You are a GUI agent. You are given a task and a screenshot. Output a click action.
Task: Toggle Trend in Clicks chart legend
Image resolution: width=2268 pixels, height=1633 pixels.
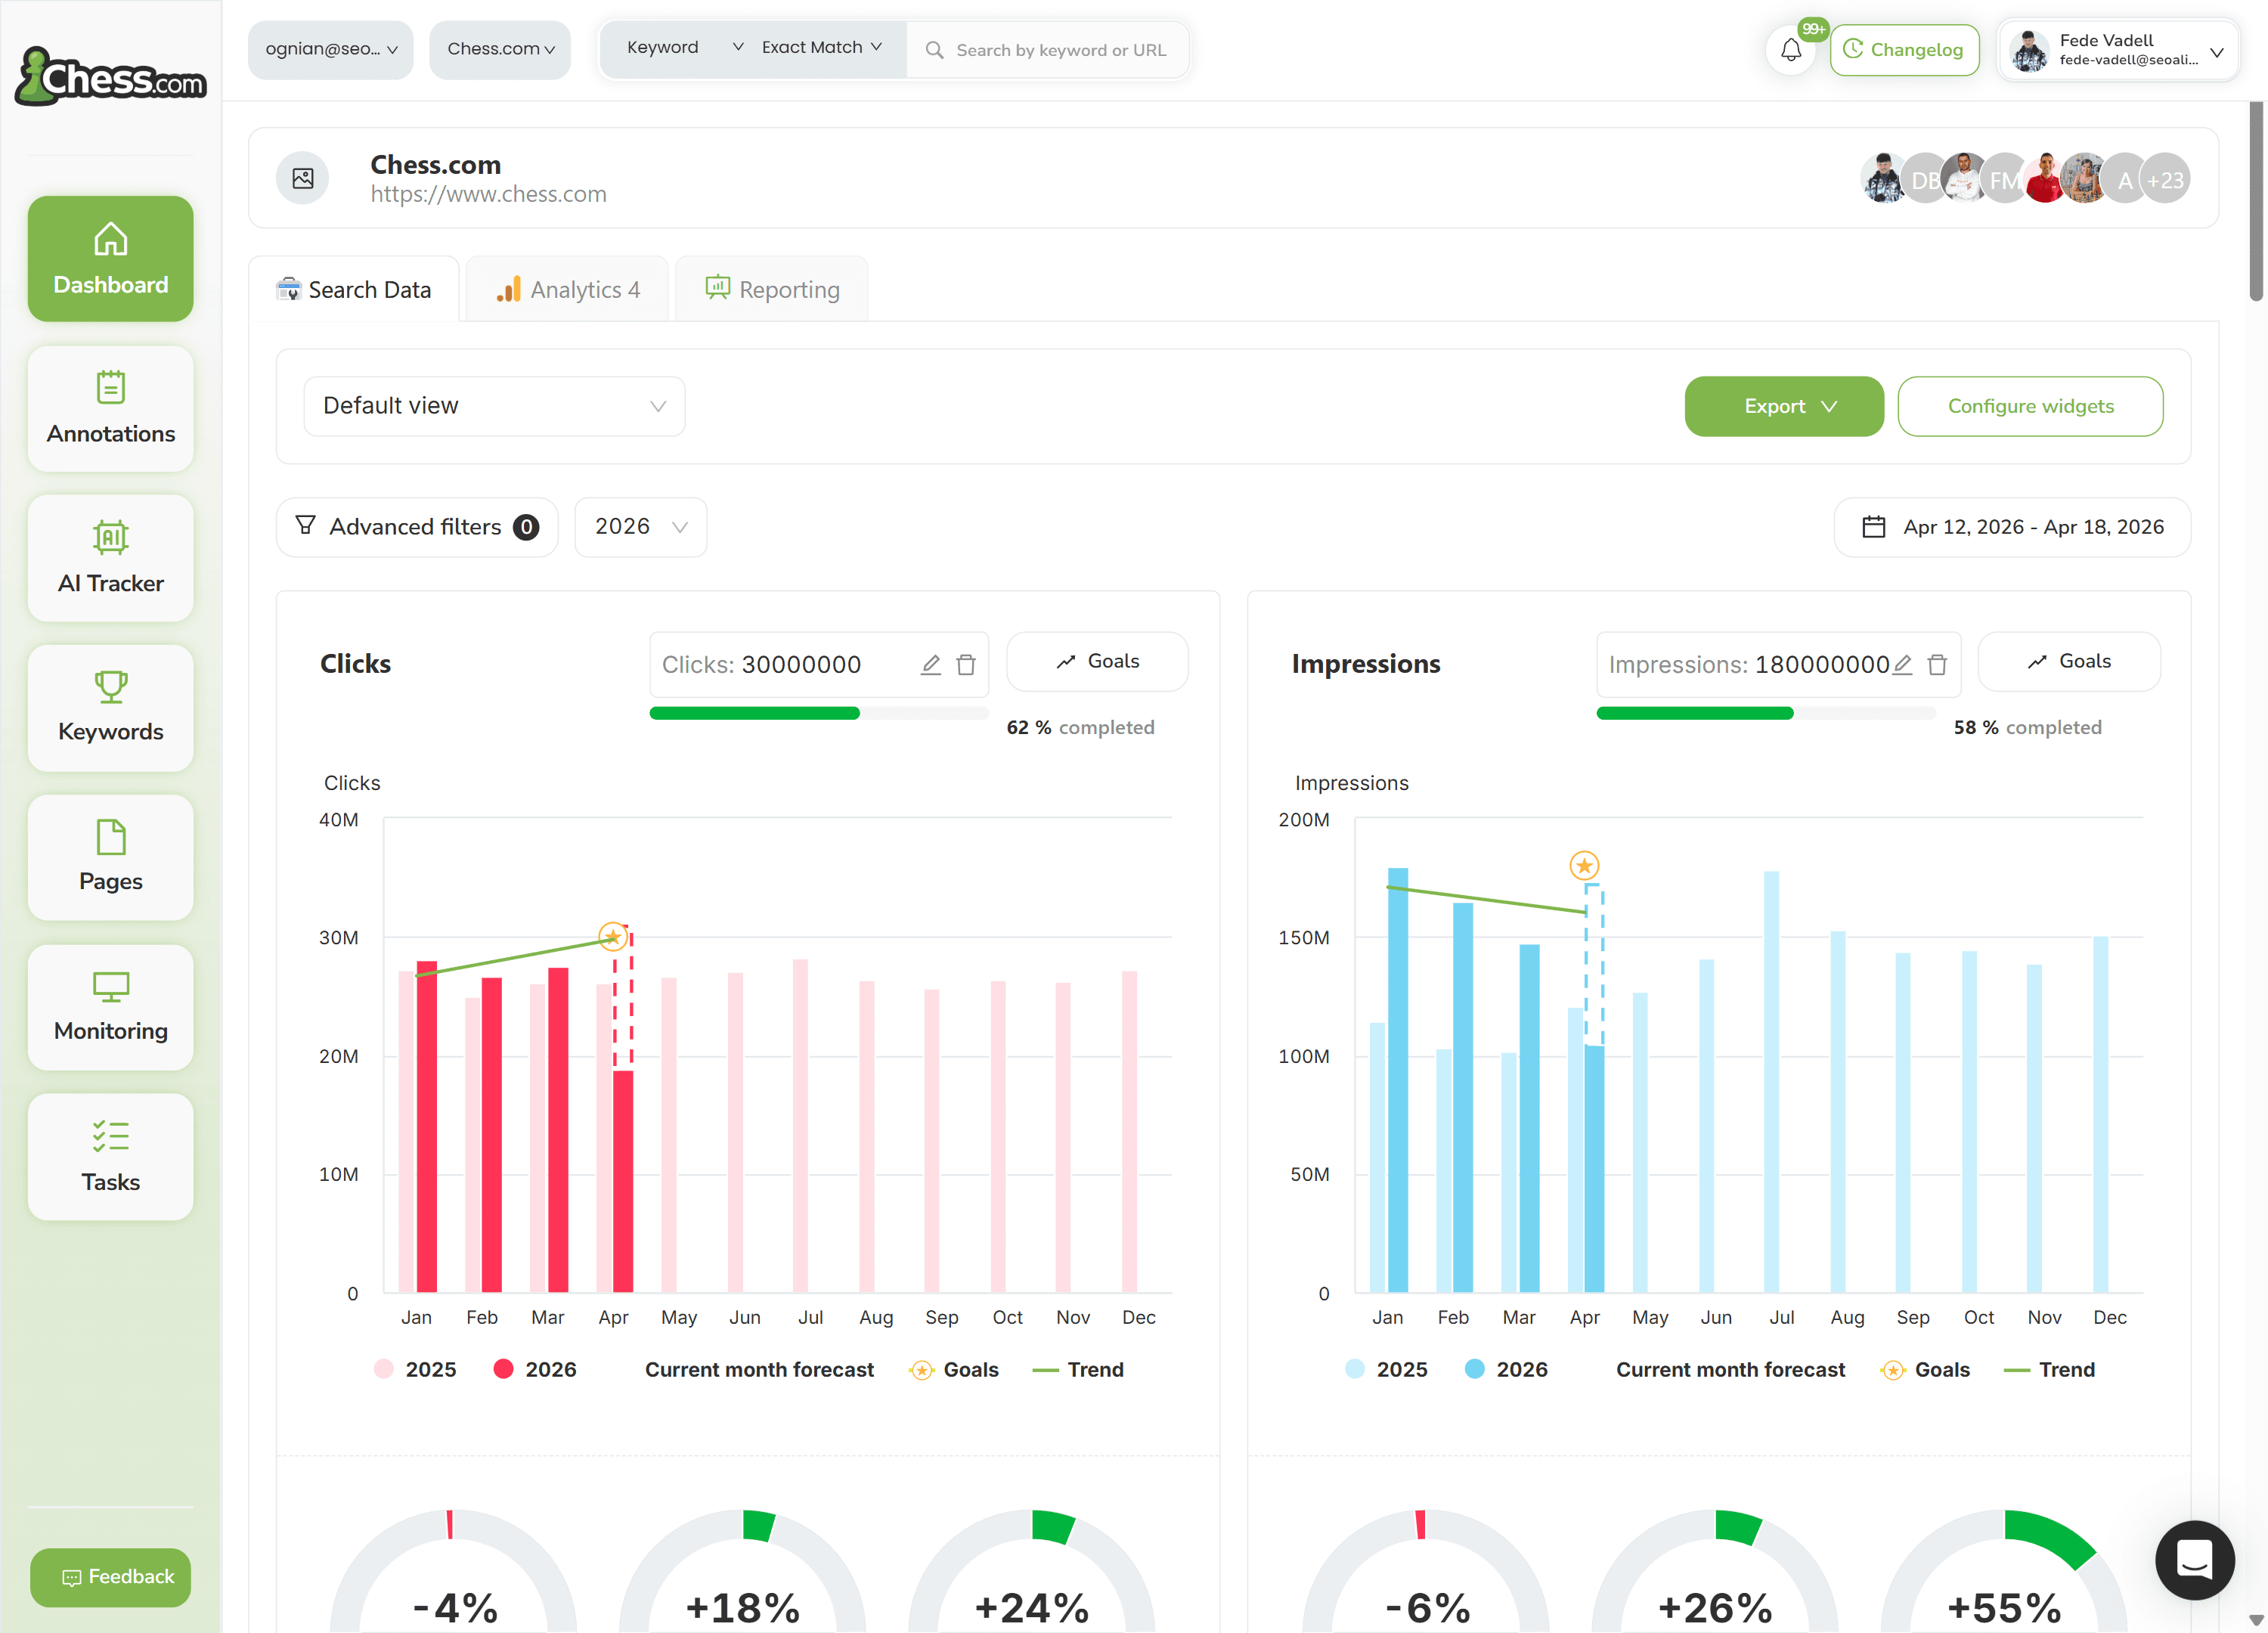tap(1078, 1369)
